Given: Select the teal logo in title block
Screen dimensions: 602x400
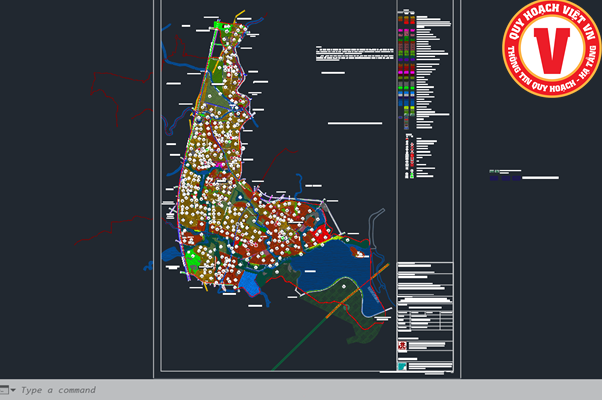Looking at the screenshot, I should pos(402,366).
